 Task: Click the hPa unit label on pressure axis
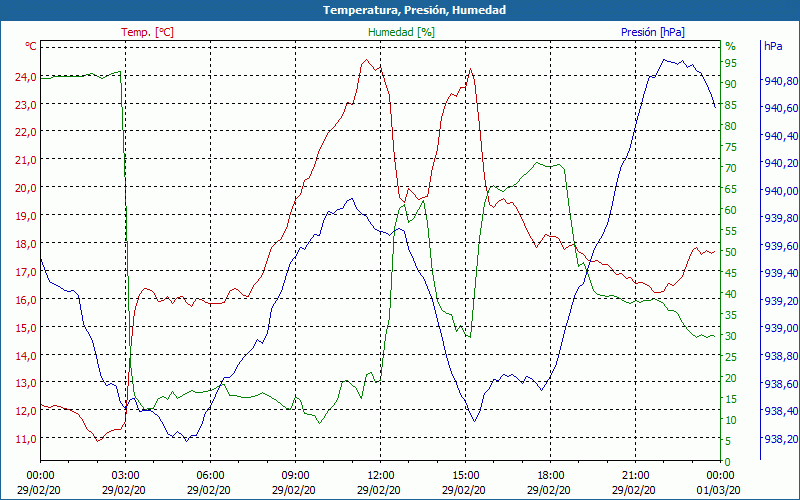(773, 46)
